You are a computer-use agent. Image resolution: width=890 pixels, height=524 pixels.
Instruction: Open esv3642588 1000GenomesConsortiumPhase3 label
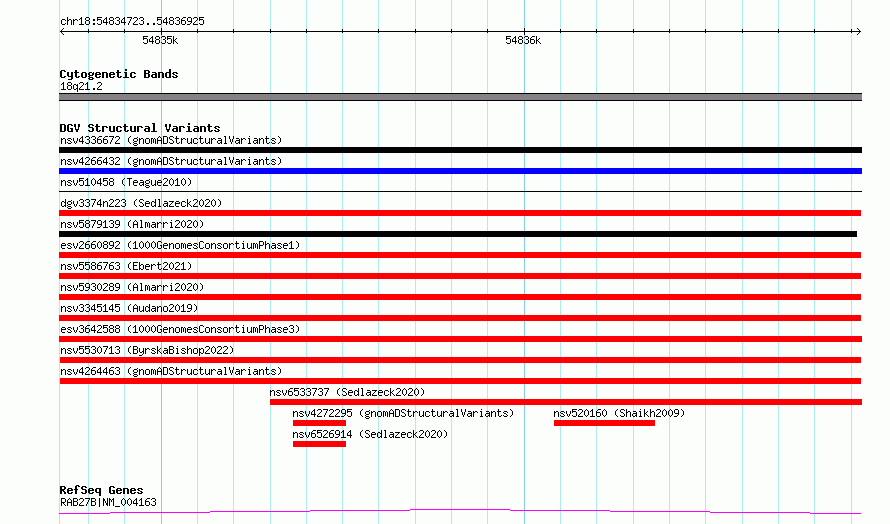[180, 329]
